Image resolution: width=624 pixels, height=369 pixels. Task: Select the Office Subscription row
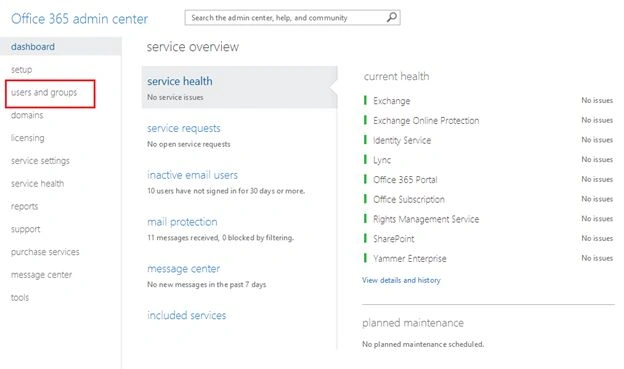488,199
